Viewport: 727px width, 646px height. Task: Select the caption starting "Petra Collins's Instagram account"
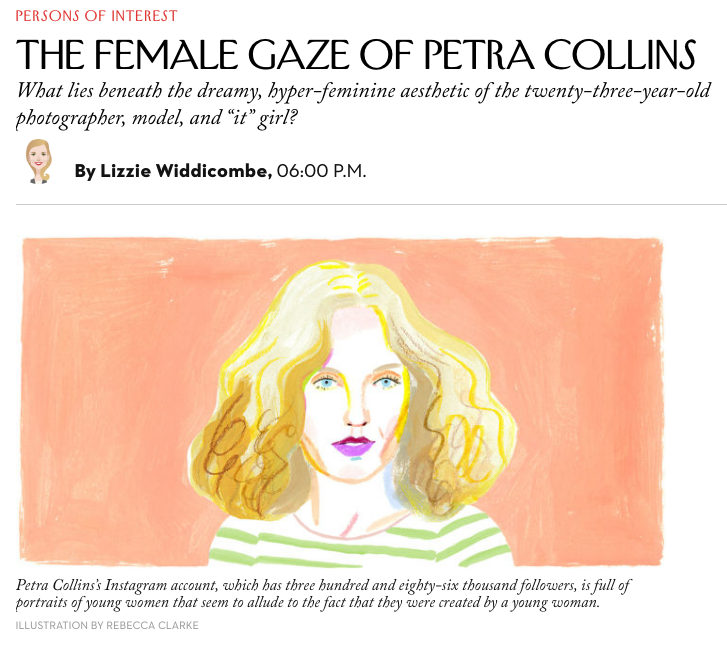[323, 594]
